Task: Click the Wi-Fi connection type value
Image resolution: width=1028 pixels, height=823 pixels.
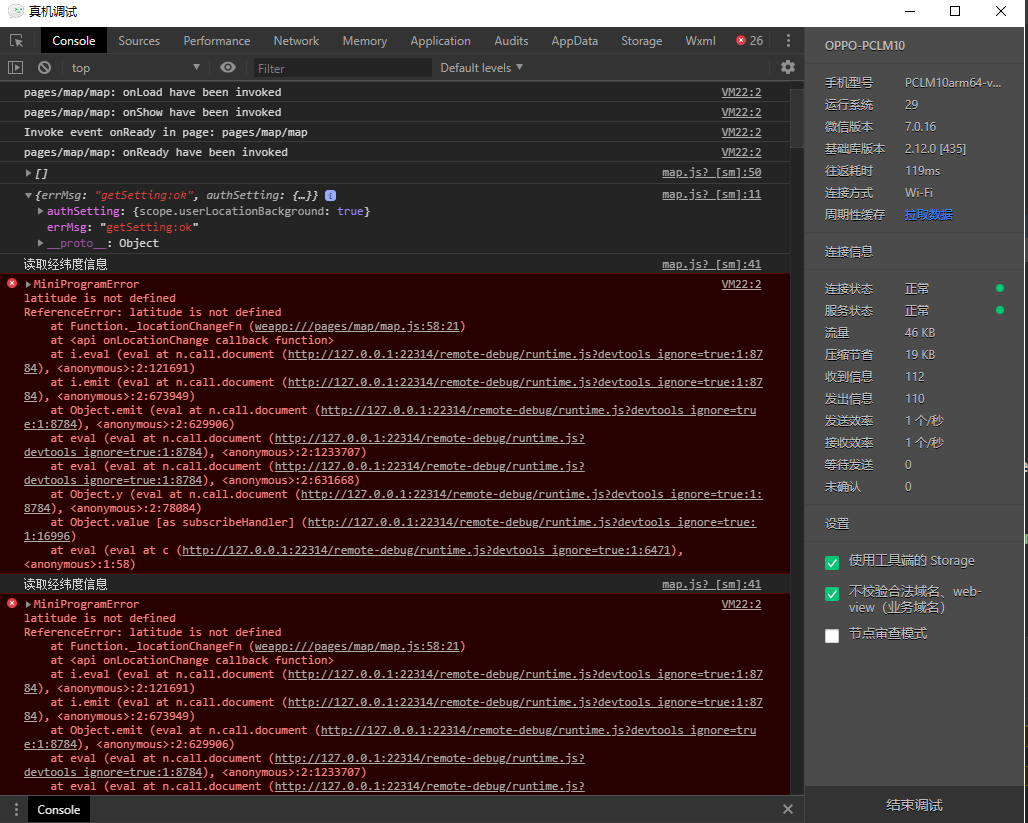Action: [x=919, y=193]
